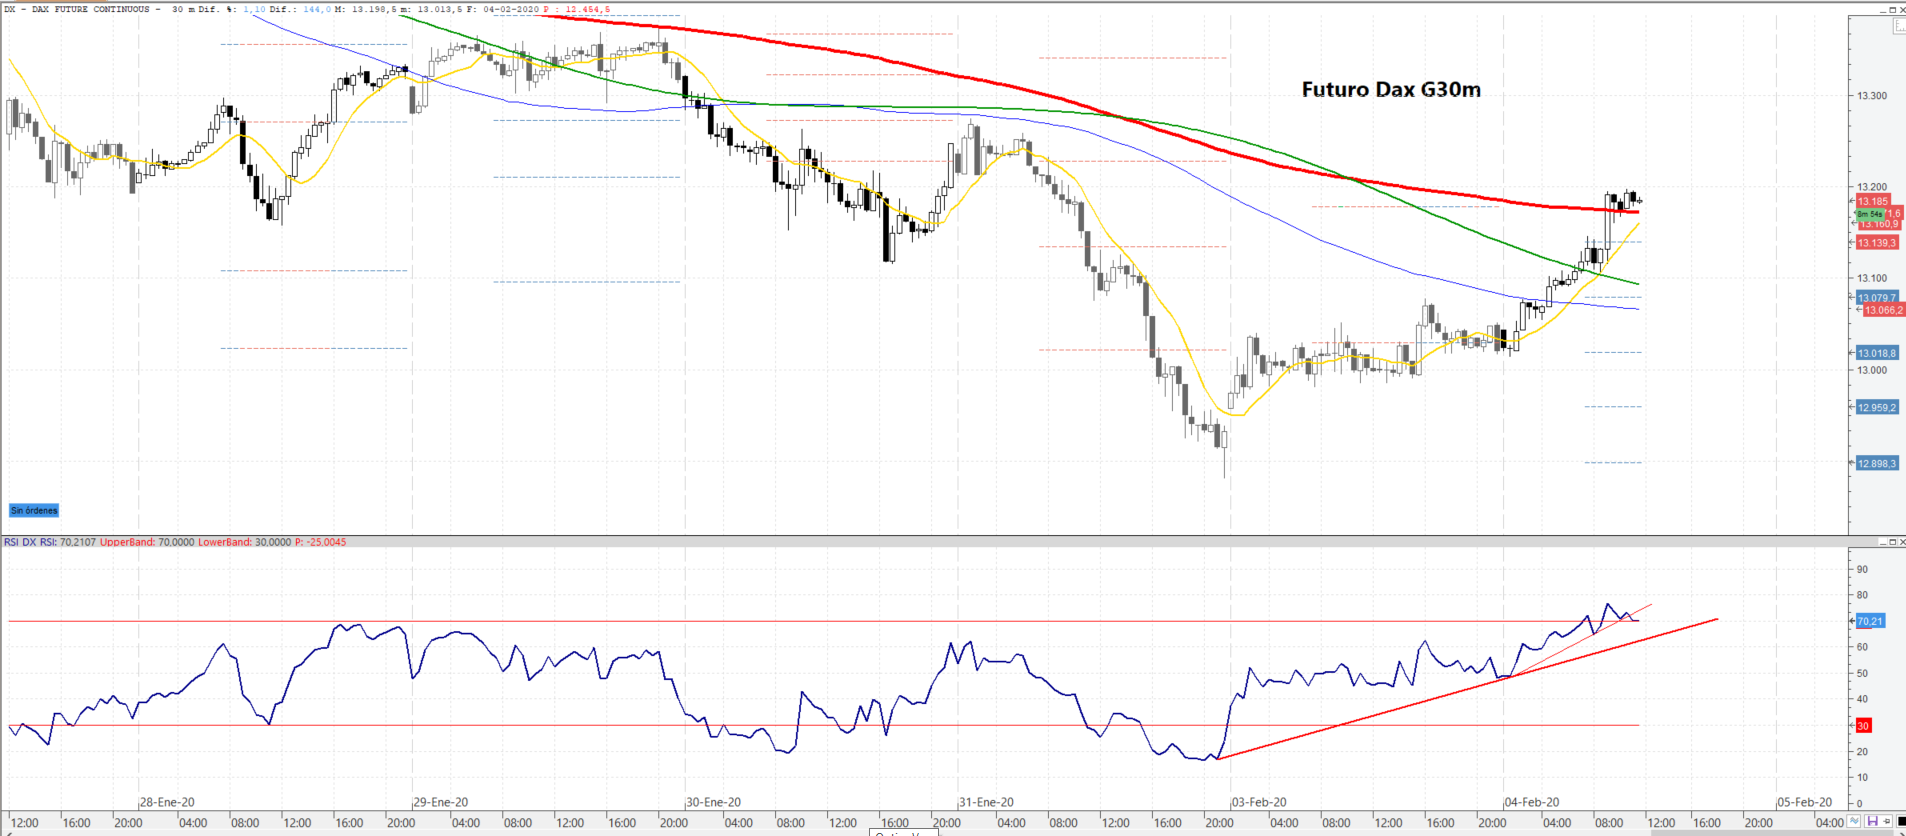The width and height of the screenshot is (1906, 836).
Task: Click the 'RSI DX RSI: 70,2107' indicator label
Action: pos(50,542)
